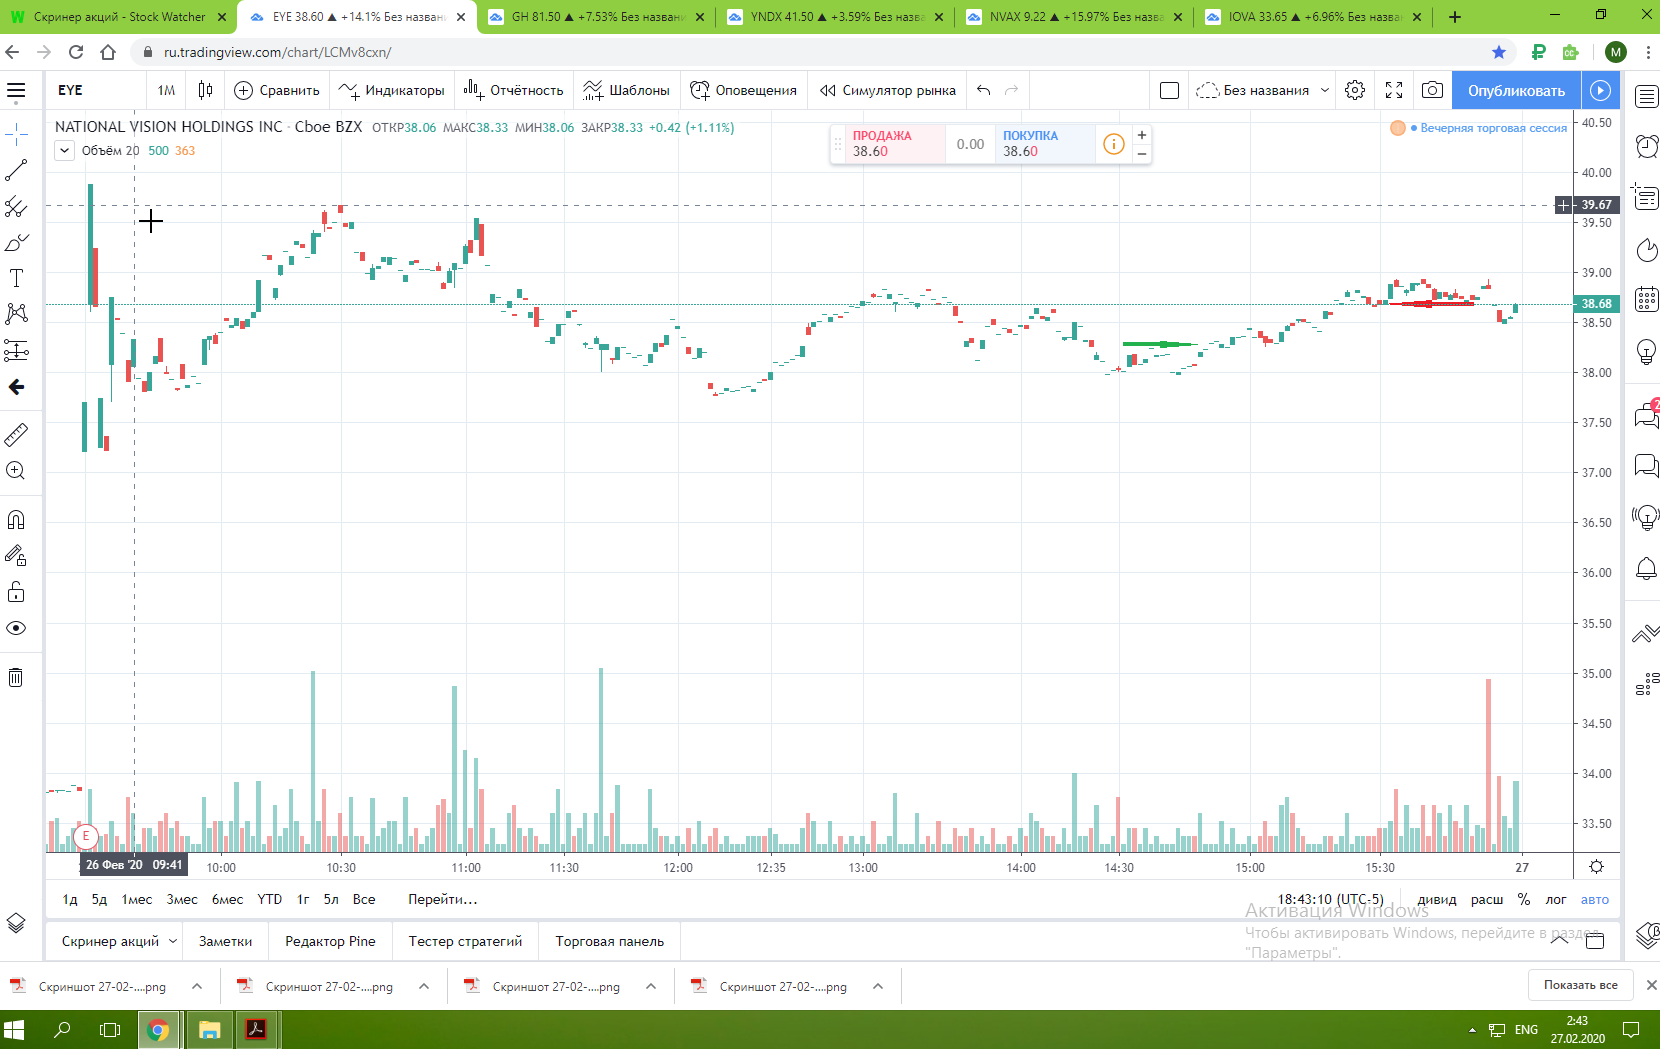Click the ПОКУПКА buy button at 38.60

coord(1044,144)
